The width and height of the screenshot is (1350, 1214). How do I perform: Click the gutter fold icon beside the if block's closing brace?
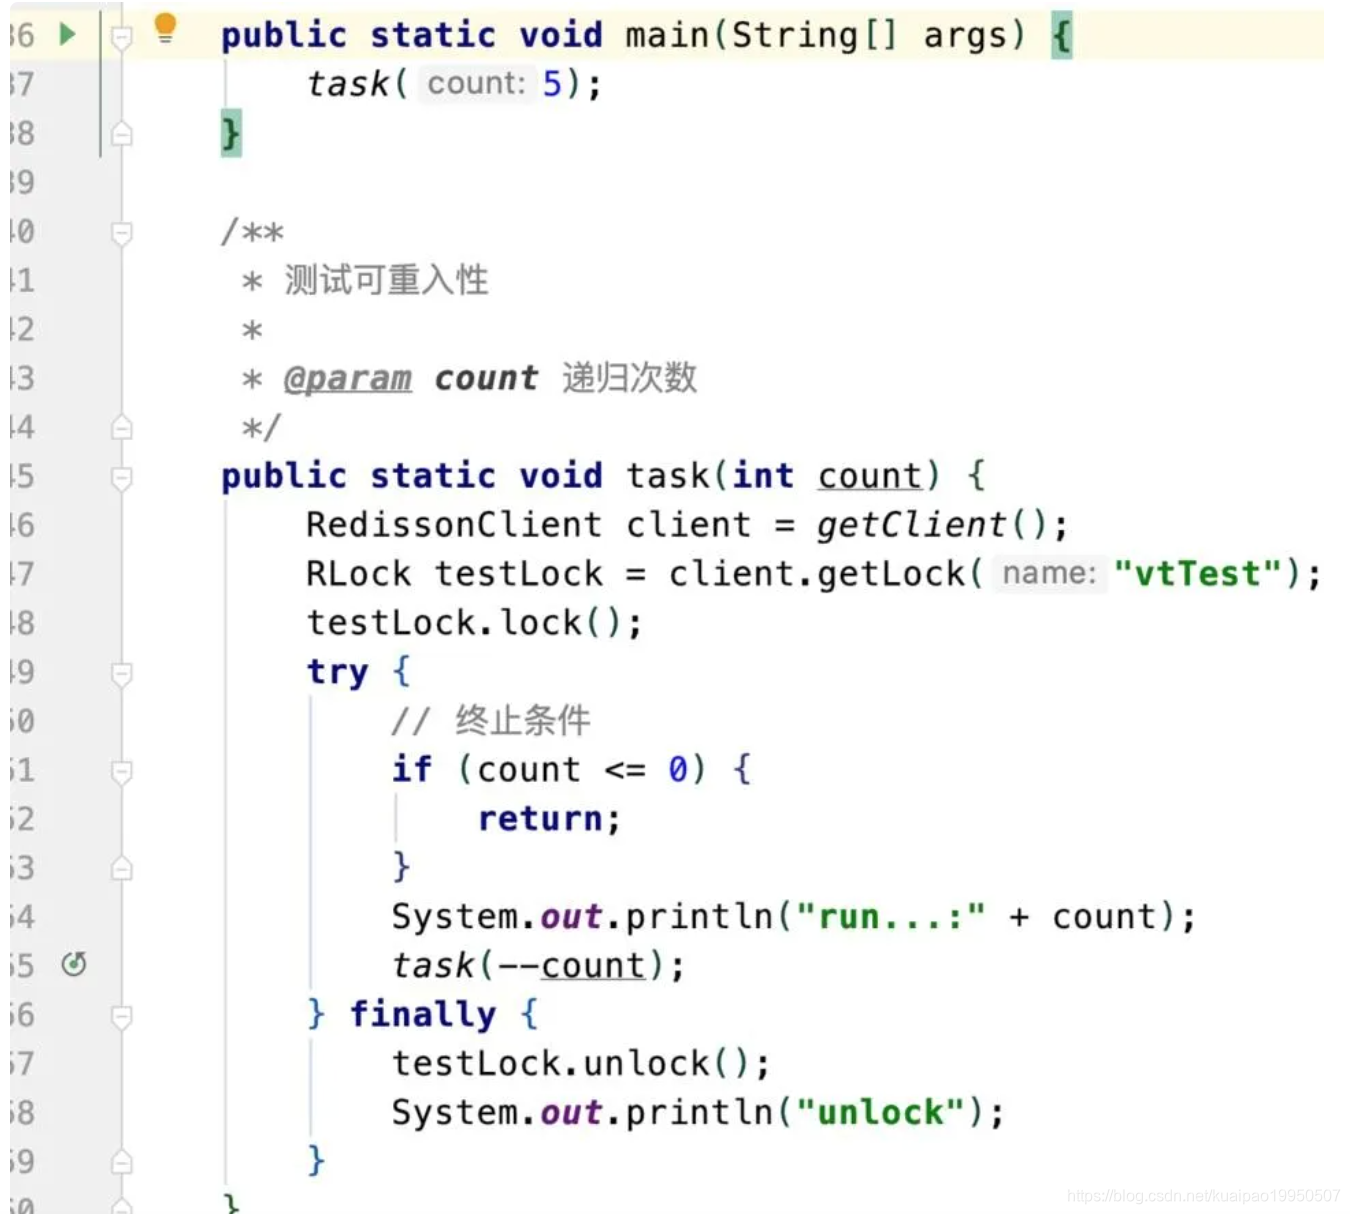[x=122, y=868]
